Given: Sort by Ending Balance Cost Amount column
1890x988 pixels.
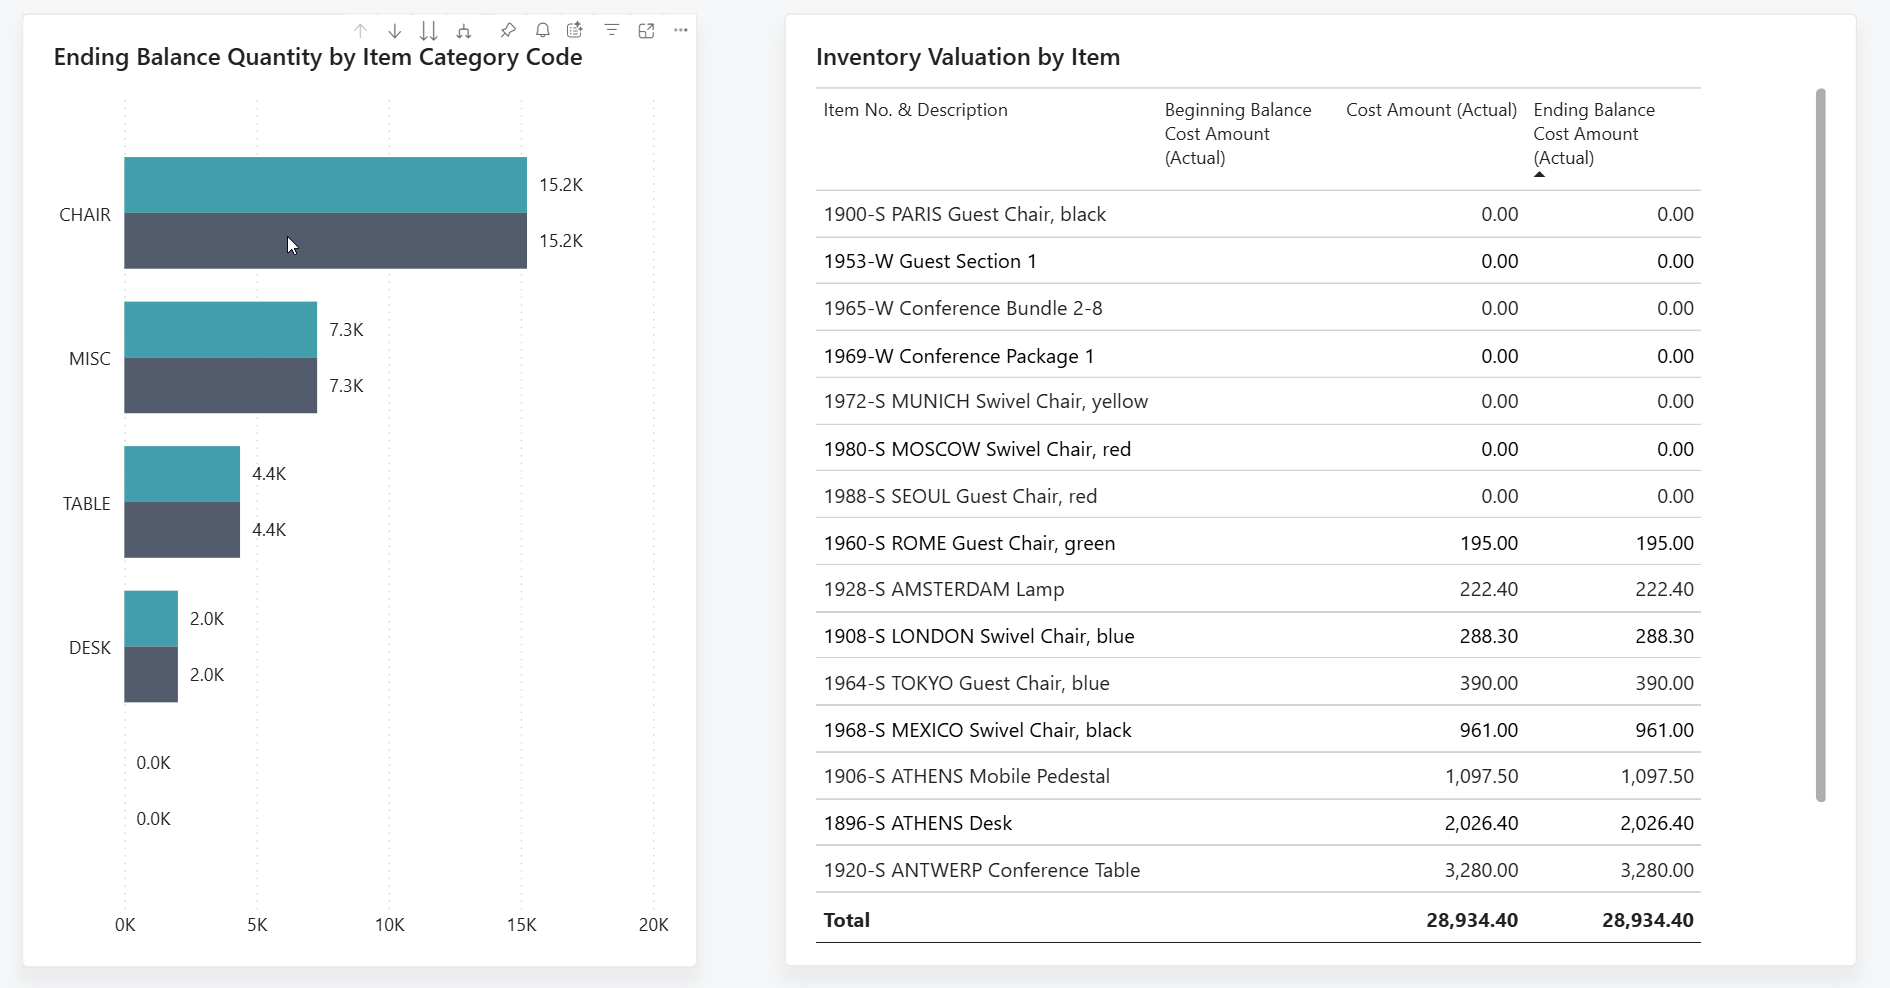Looking at the screenshot, I should pyautogui.click(x=1593, y=134).
